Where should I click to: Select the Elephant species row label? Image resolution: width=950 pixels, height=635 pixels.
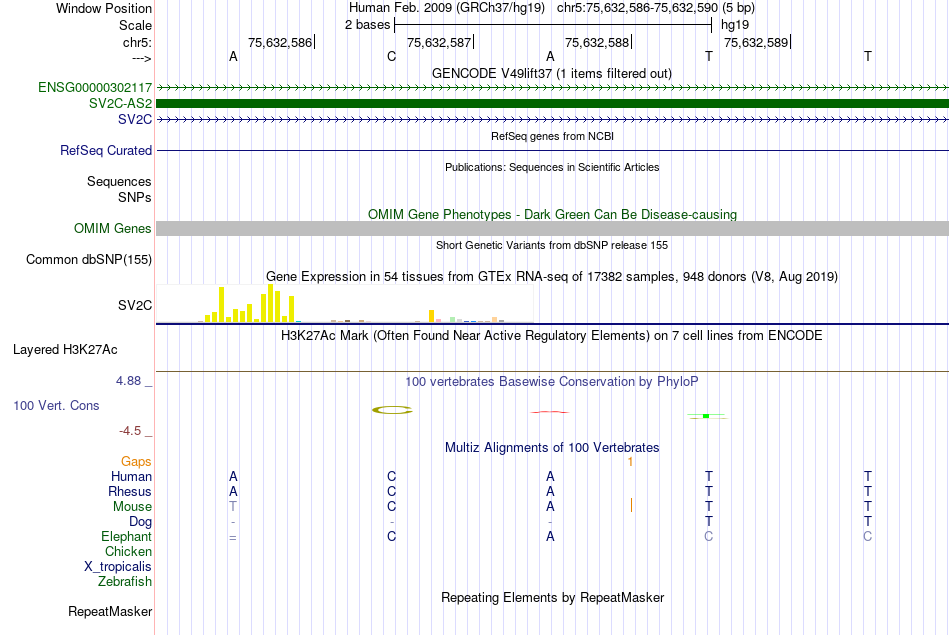127,536
